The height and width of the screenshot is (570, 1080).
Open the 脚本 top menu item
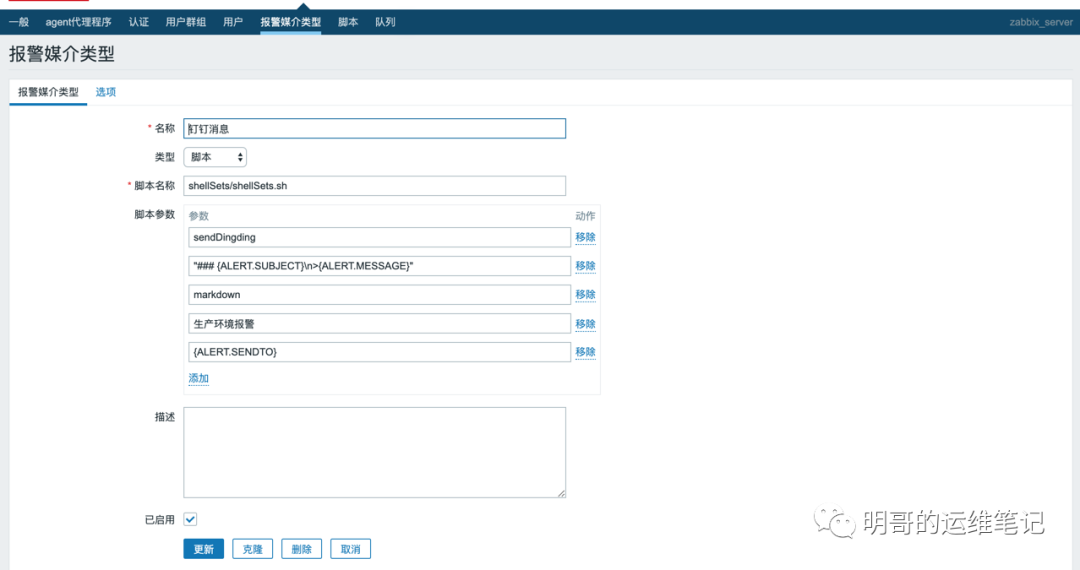pyautogui.click(x=348, y=22)
